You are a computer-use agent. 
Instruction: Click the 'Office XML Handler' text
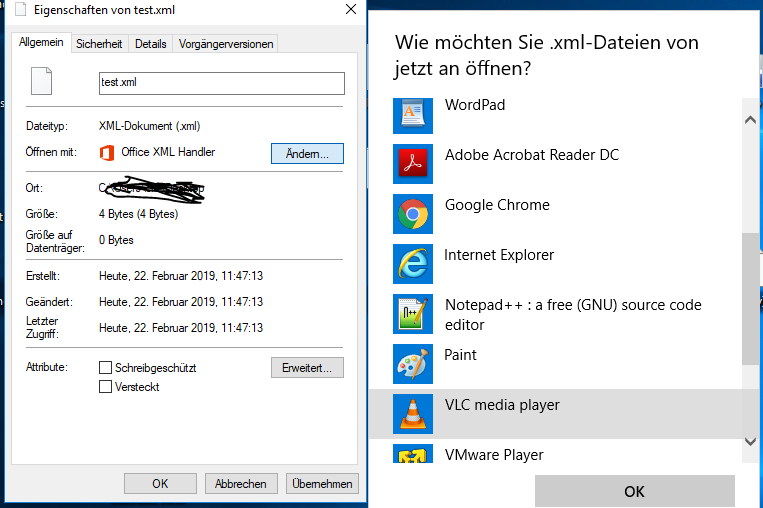168,152
